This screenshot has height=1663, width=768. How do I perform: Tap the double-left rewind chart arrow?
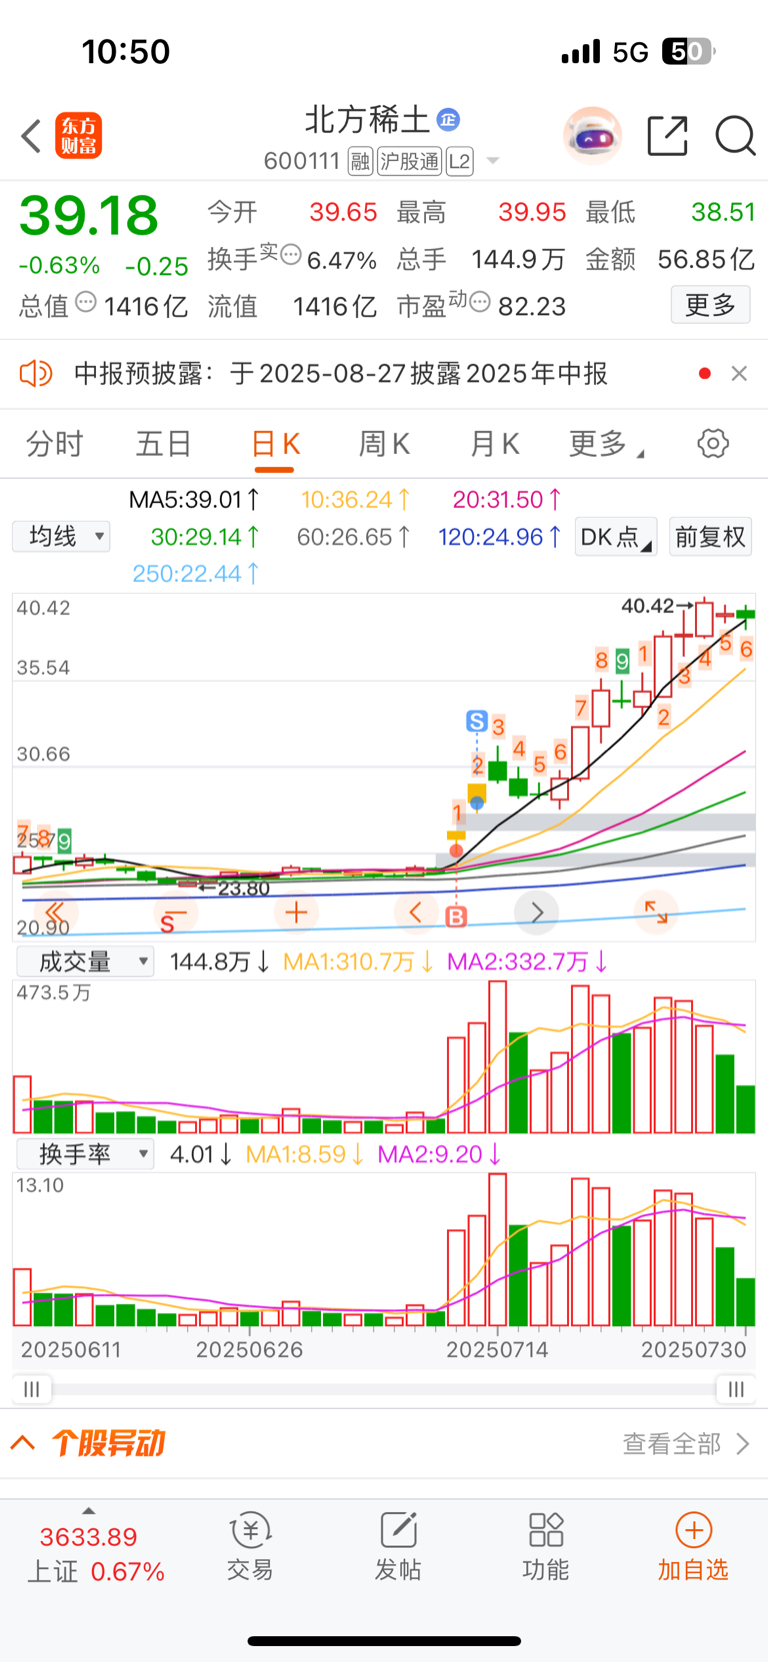click(54, 912)
